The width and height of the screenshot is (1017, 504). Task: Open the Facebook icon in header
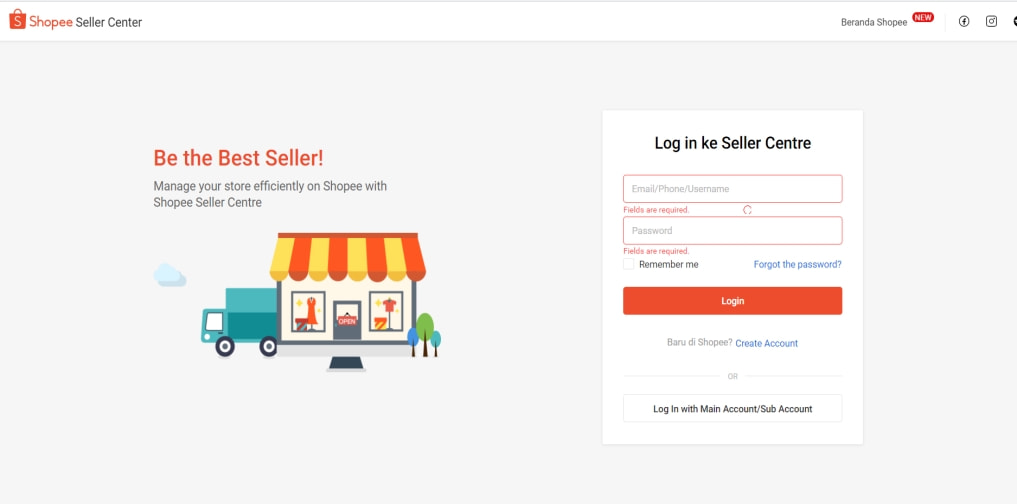[x=964, y=21]
